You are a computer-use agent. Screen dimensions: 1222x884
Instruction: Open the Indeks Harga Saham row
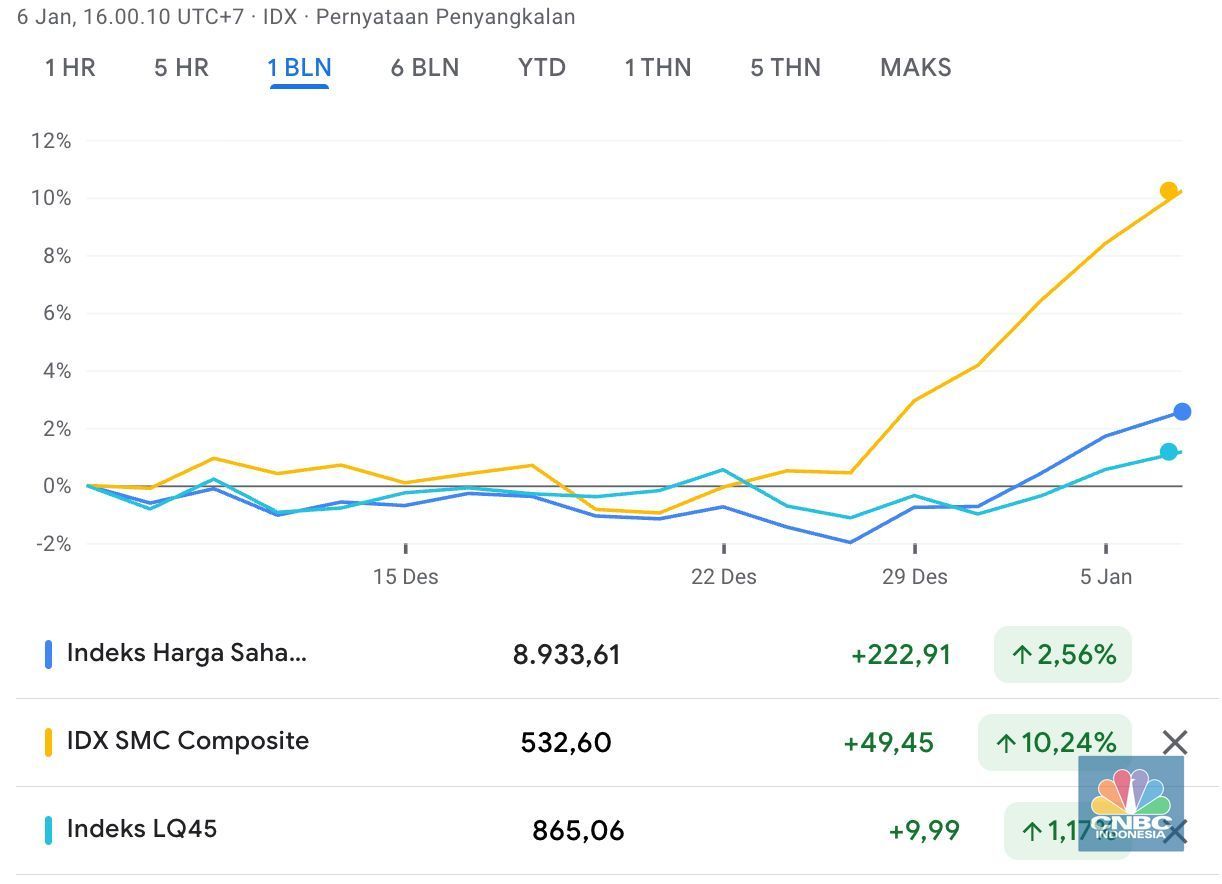187,654
